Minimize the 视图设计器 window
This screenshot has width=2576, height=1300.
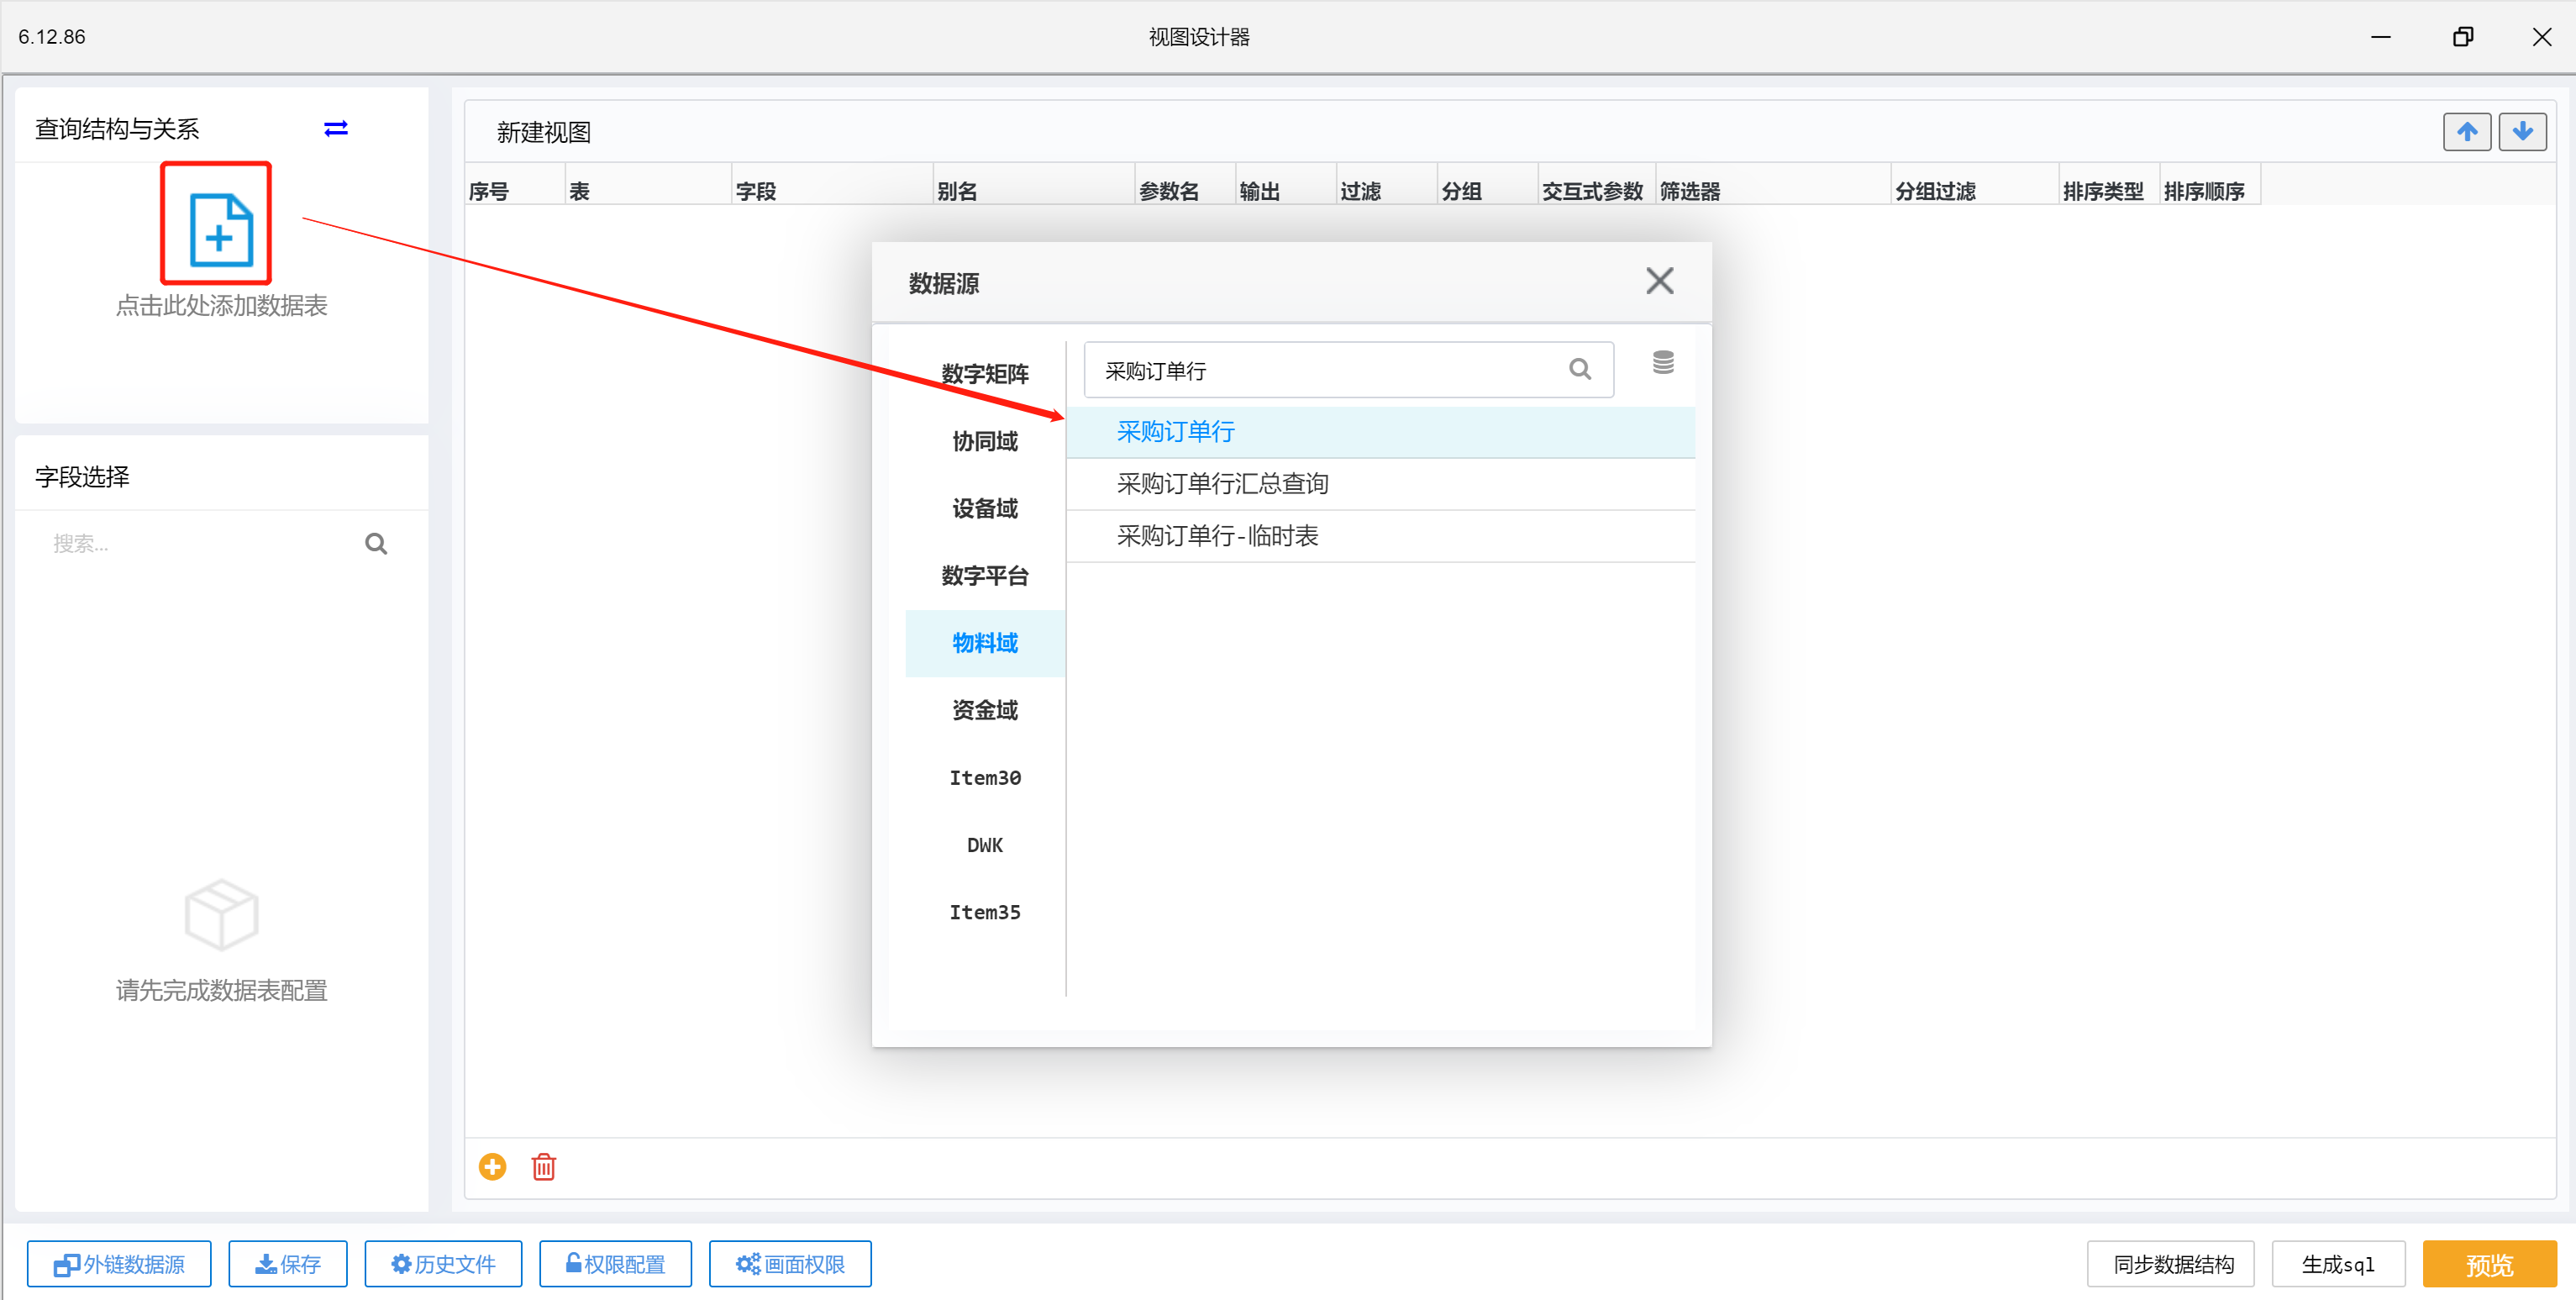coord(2380,37)
